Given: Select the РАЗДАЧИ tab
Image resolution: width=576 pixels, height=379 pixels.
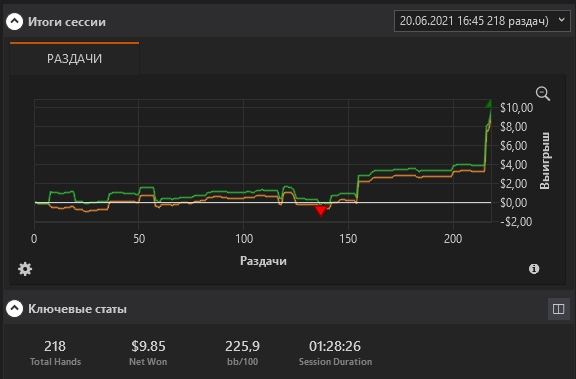Looking at the screenshot, I should [x=75, y=58].
